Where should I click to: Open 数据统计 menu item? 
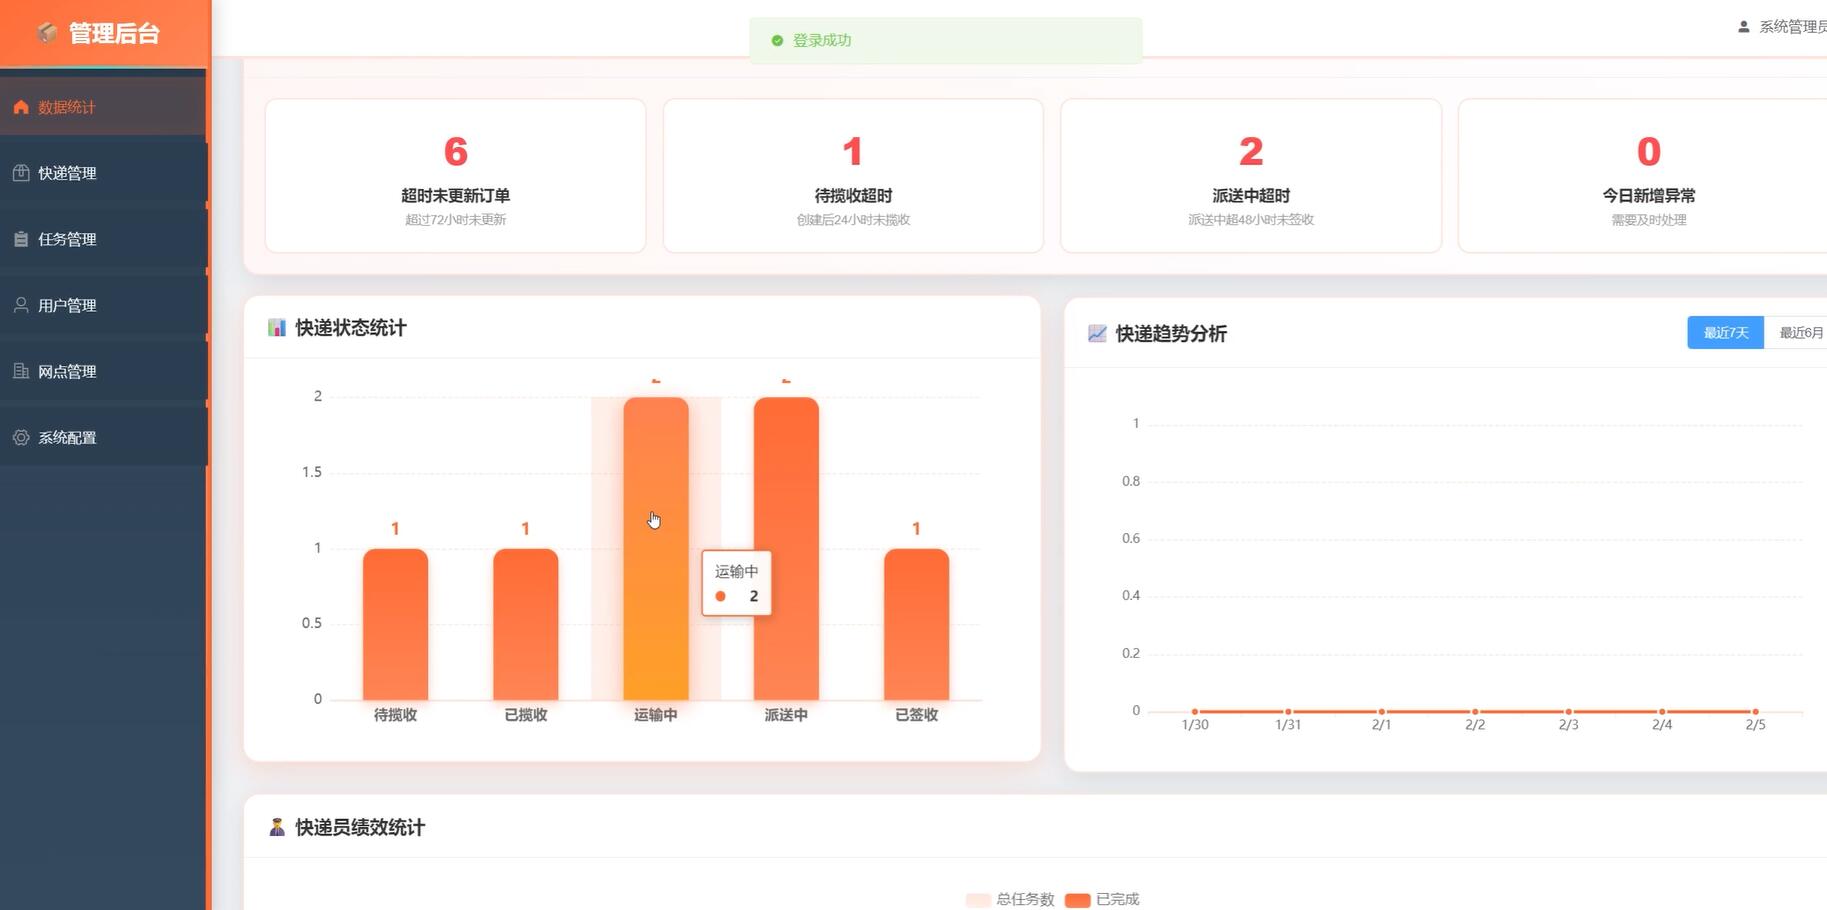pos(104,107)
